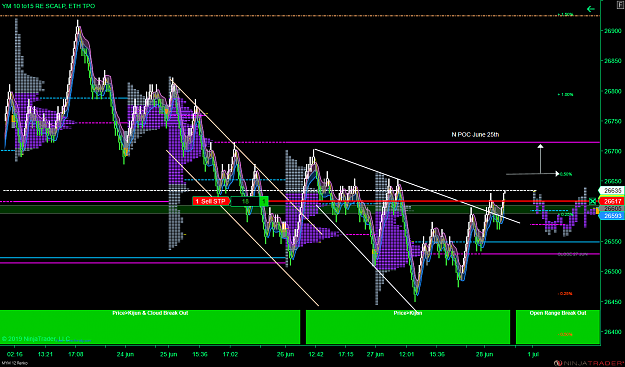Click the white 26635 price marker
Viewport: 625px width, 367px height.
coord(611,191)
